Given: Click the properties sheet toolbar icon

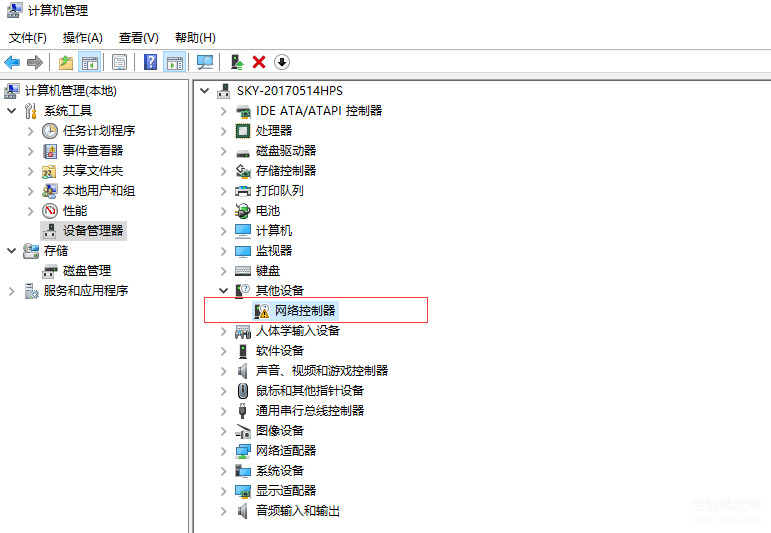Looking at the screenshot, I should pos(119,62).
